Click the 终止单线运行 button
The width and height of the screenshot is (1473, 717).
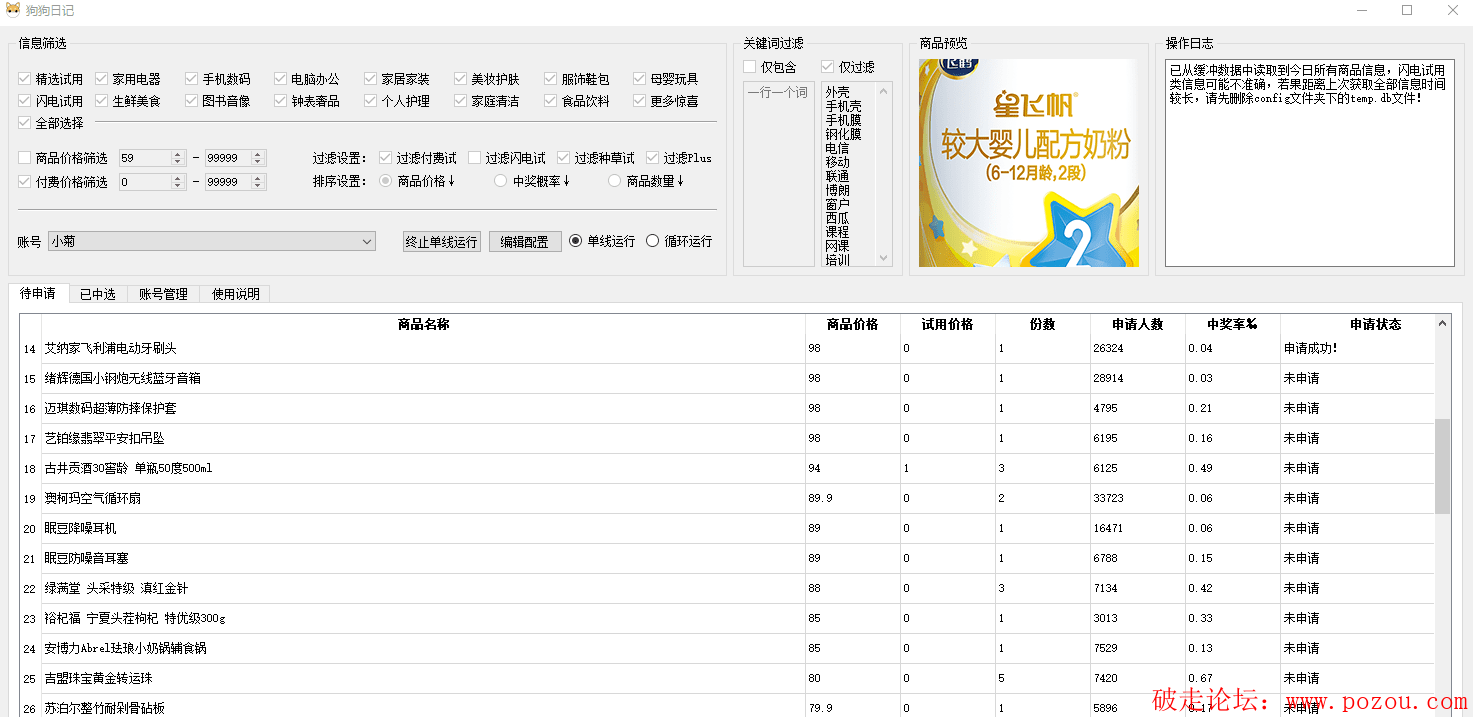click(x=441, y=242)
